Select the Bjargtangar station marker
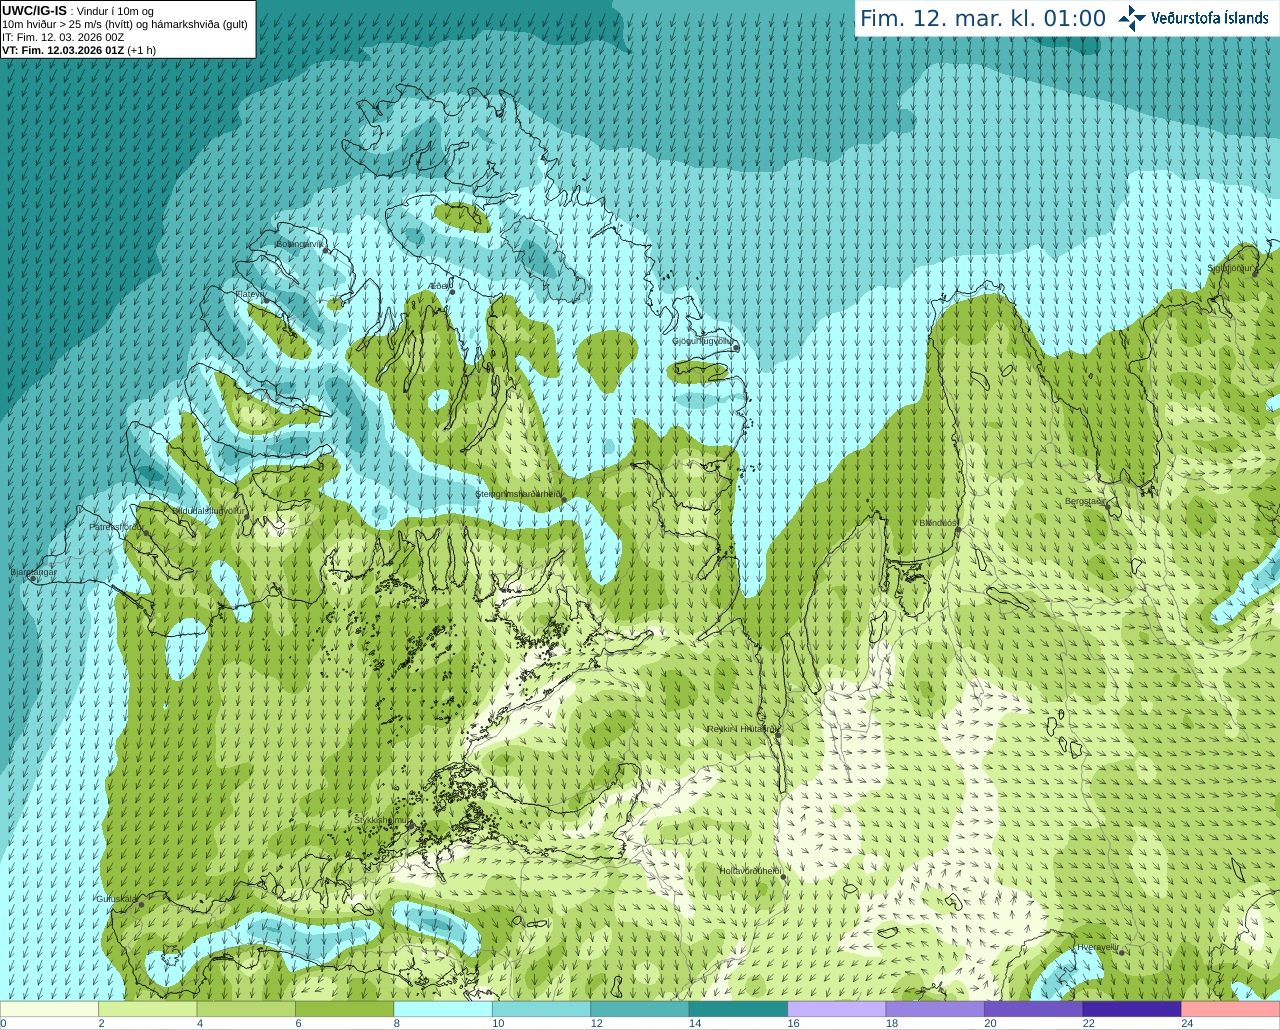 [33, 579]
